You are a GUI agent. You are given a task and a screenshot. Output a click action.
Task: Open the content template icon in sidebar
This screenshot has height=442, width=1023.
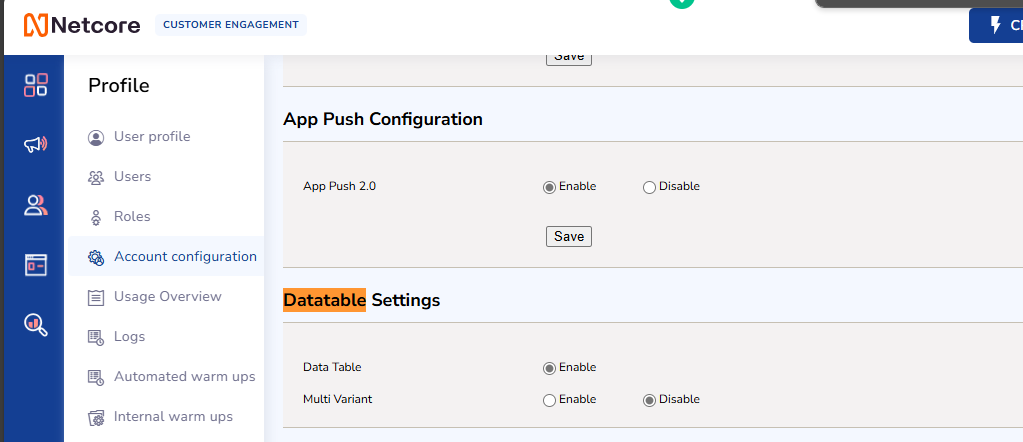36,265
